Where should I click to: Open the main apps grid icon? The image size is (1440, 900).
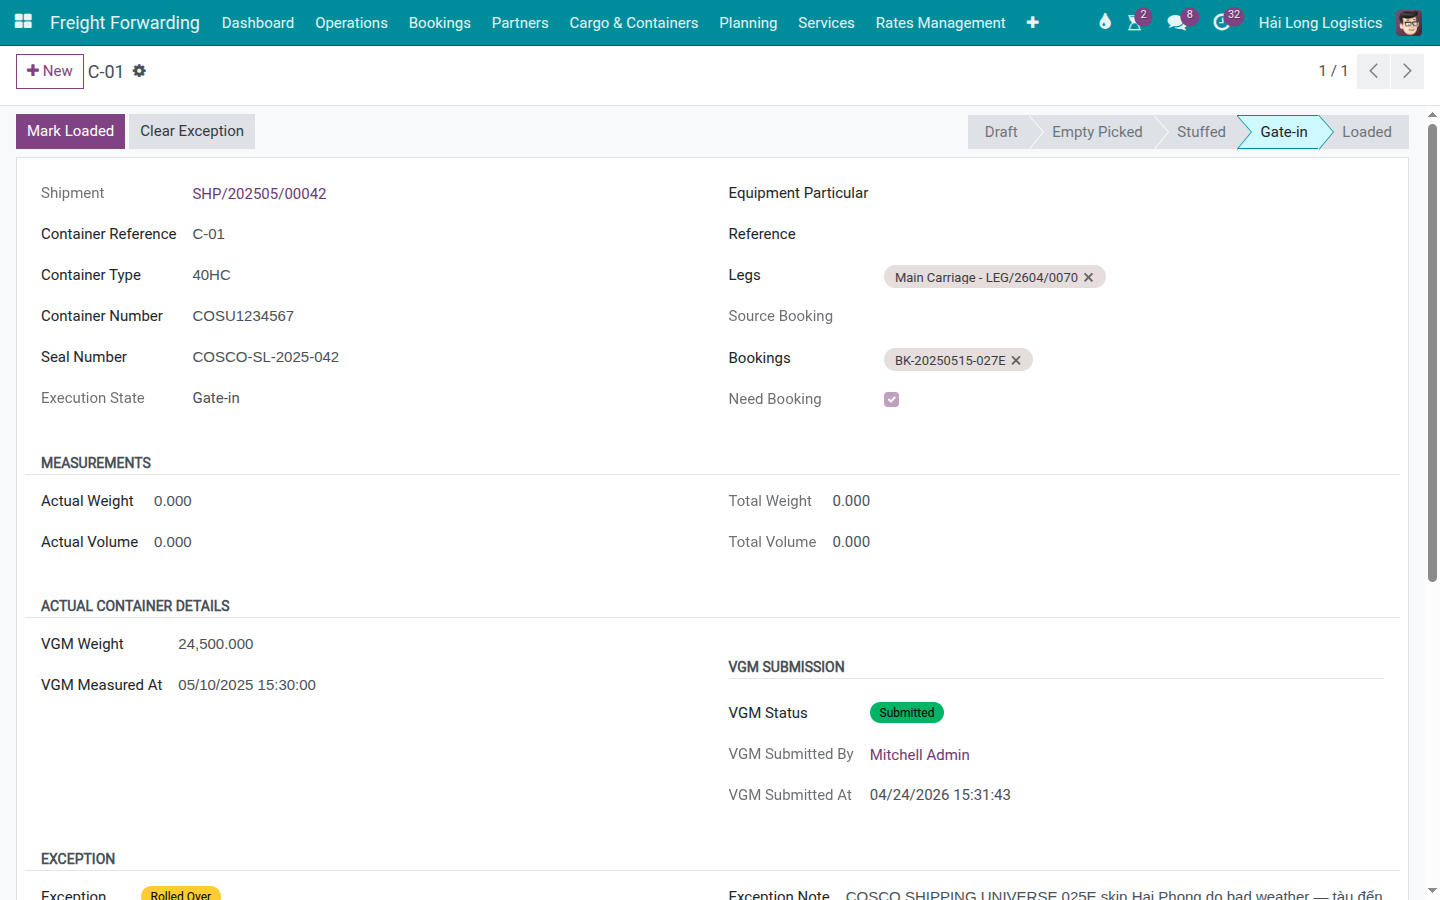[x=23, y=22]
